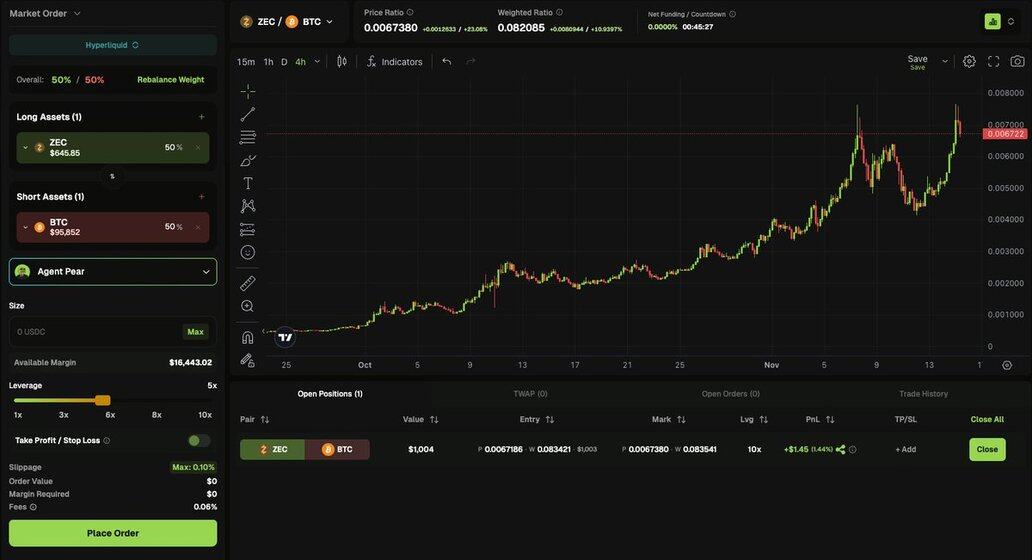The image size is (1032, 560).
Task: Expand the Agent Pear selector
Action: tap(113, 271)
